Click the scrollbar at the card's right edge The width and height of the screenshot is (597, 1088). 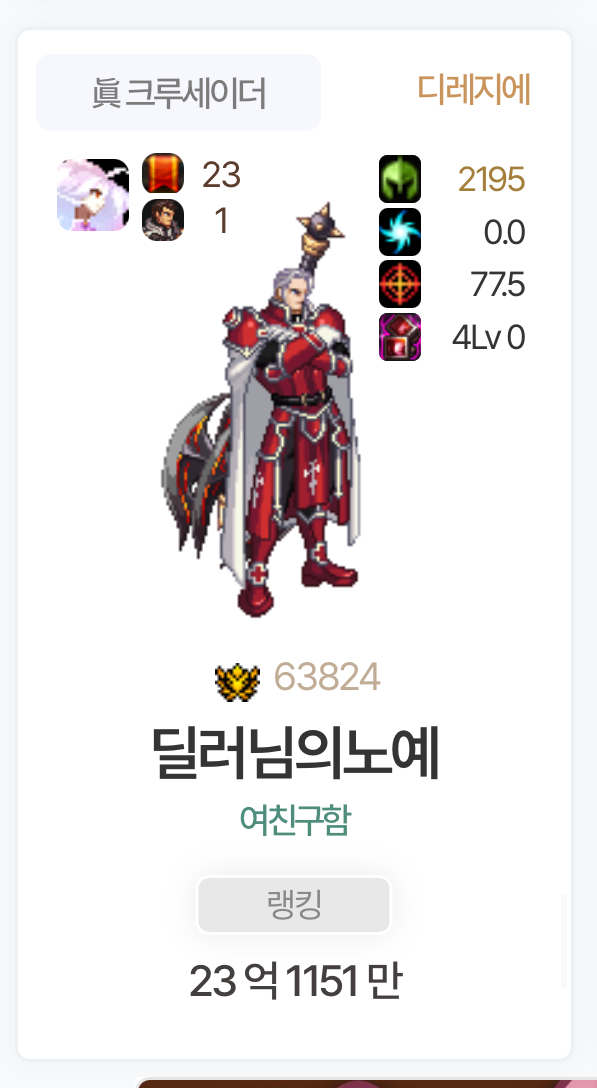click(564, 941)
